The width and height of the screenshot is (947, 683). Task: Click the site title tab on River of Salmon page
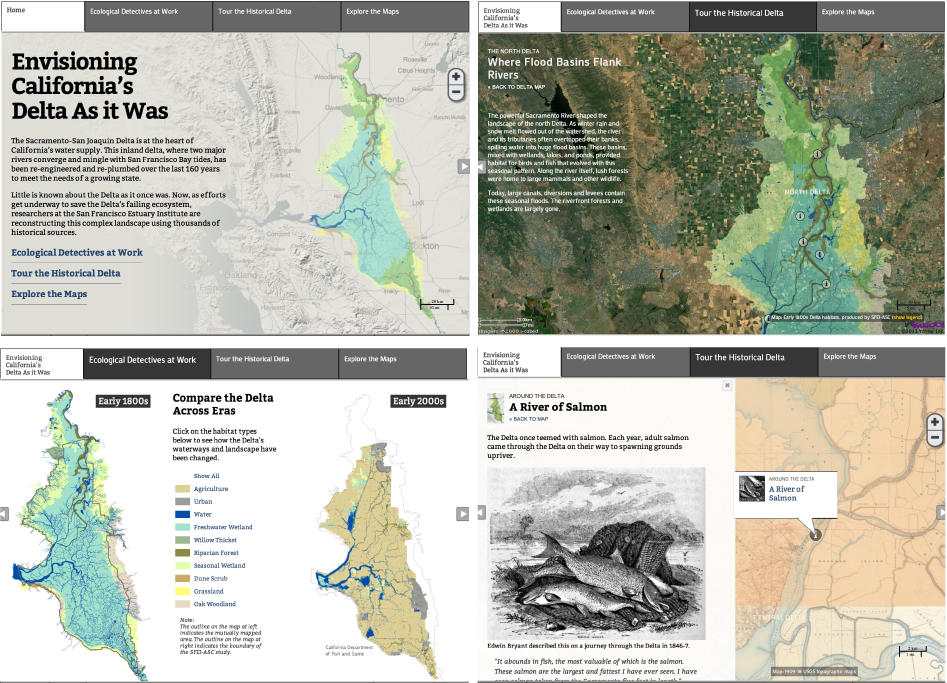[519, 362]
